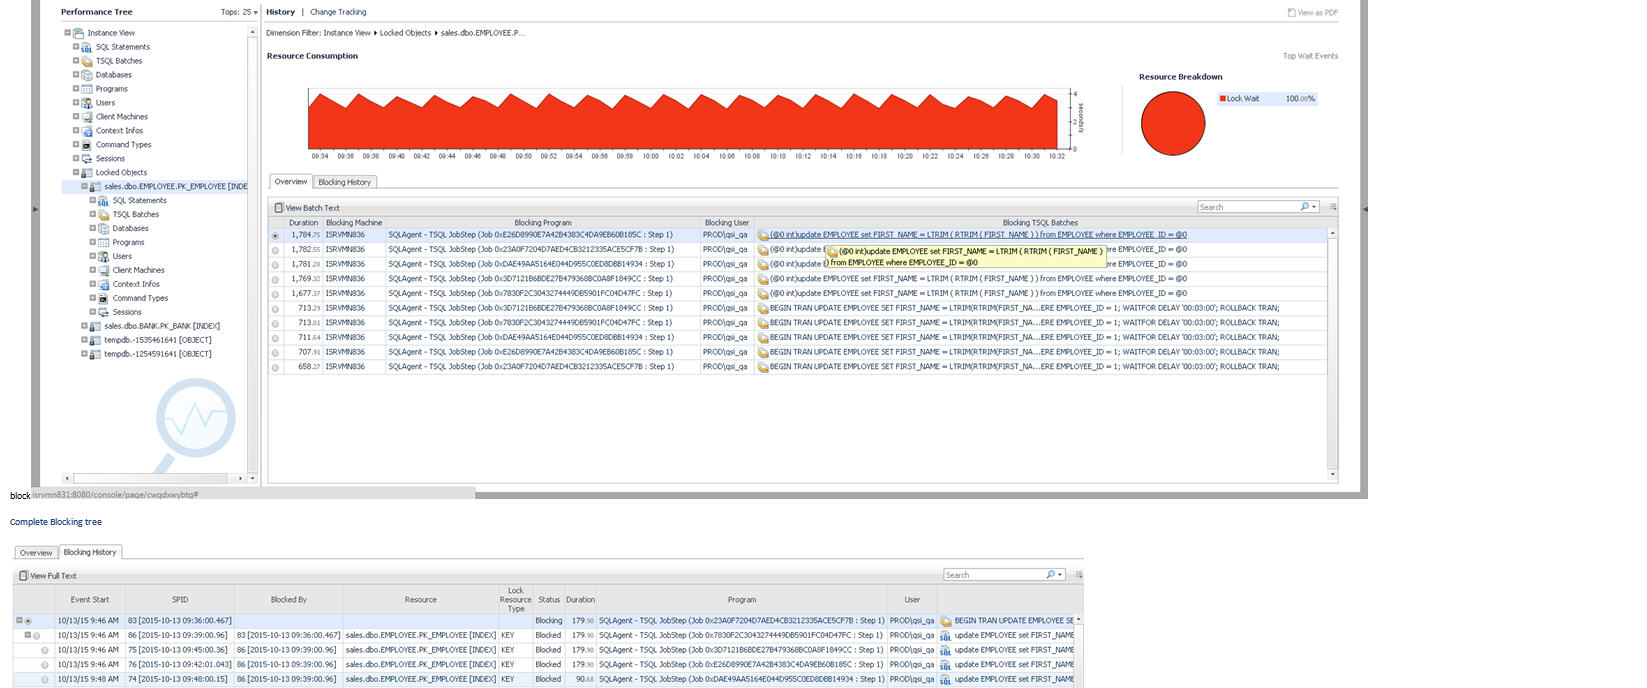Collapse the Instance View tree node

click(x=67, y=33)
